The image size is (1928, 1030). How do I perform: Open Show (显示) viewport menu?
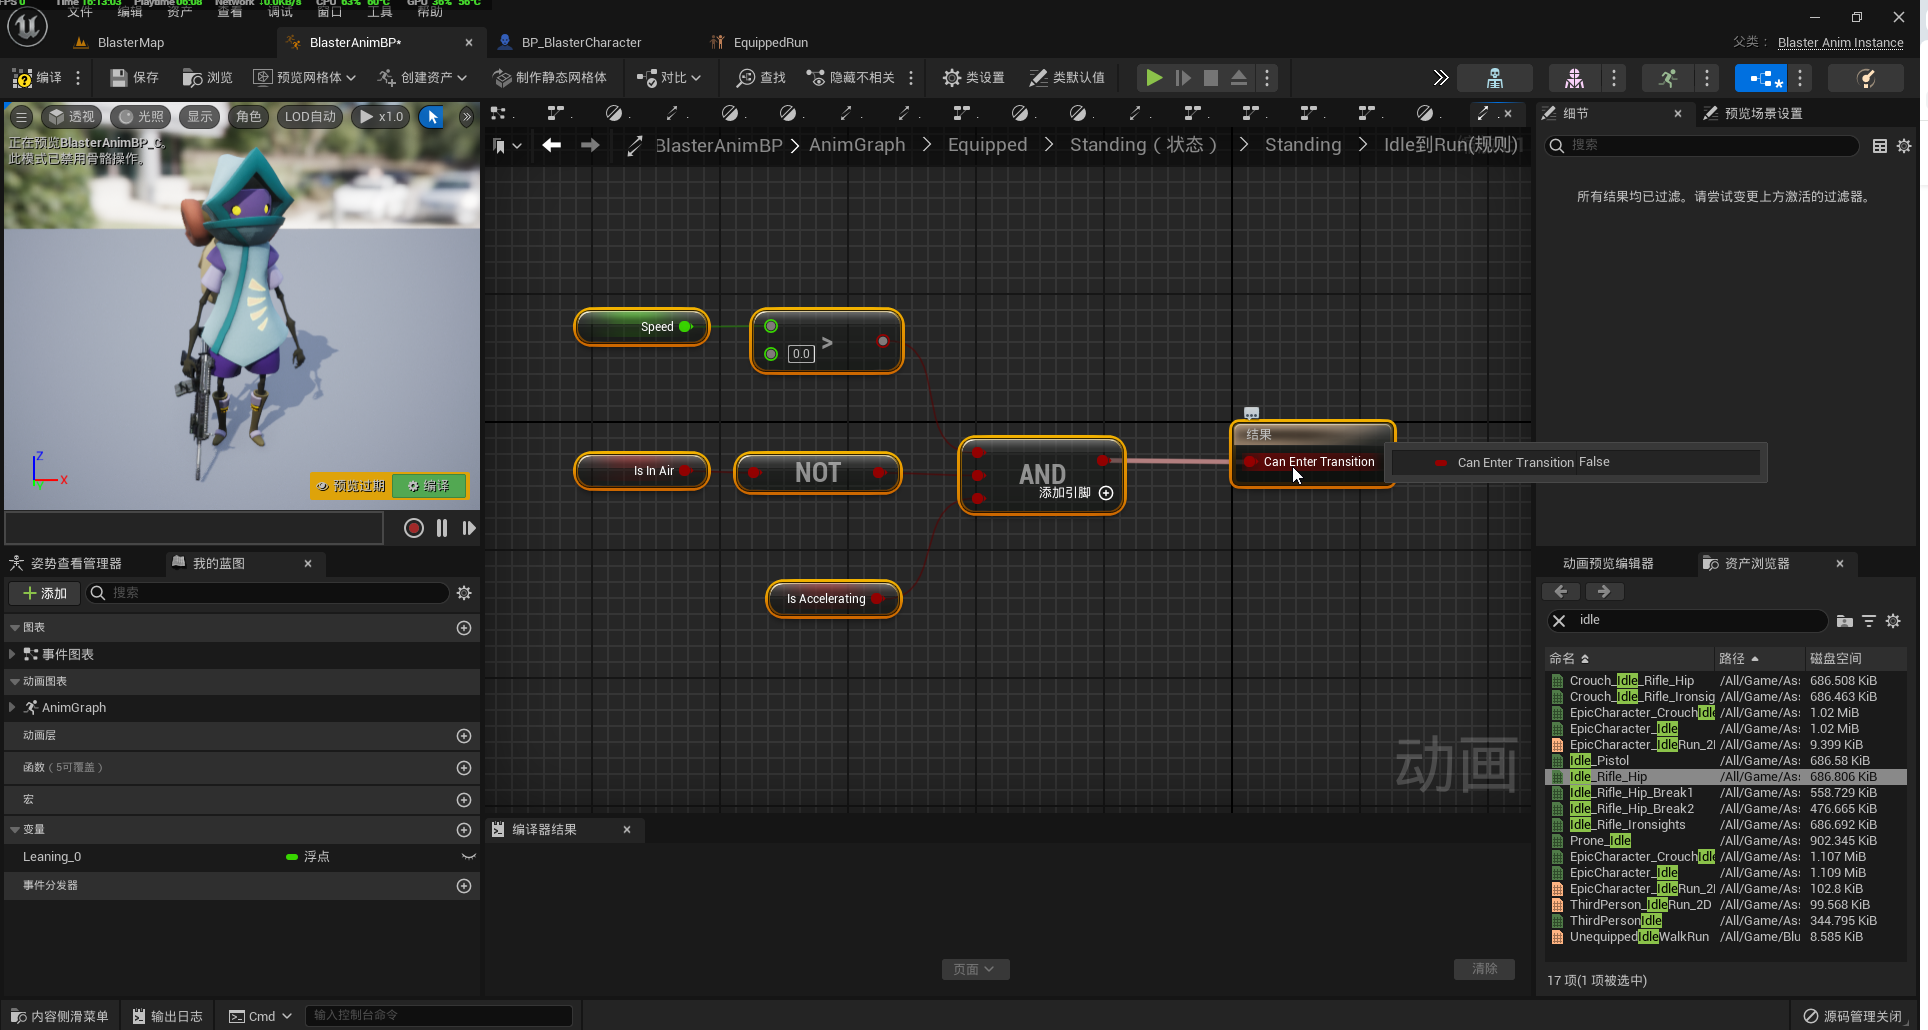click(x=200, y=117)
